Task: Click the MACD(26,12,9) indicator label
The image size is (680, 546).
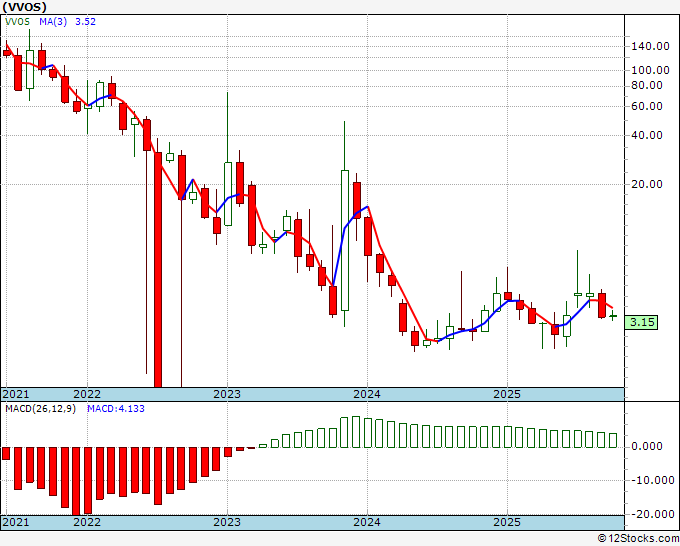Action: click(40, 409)
